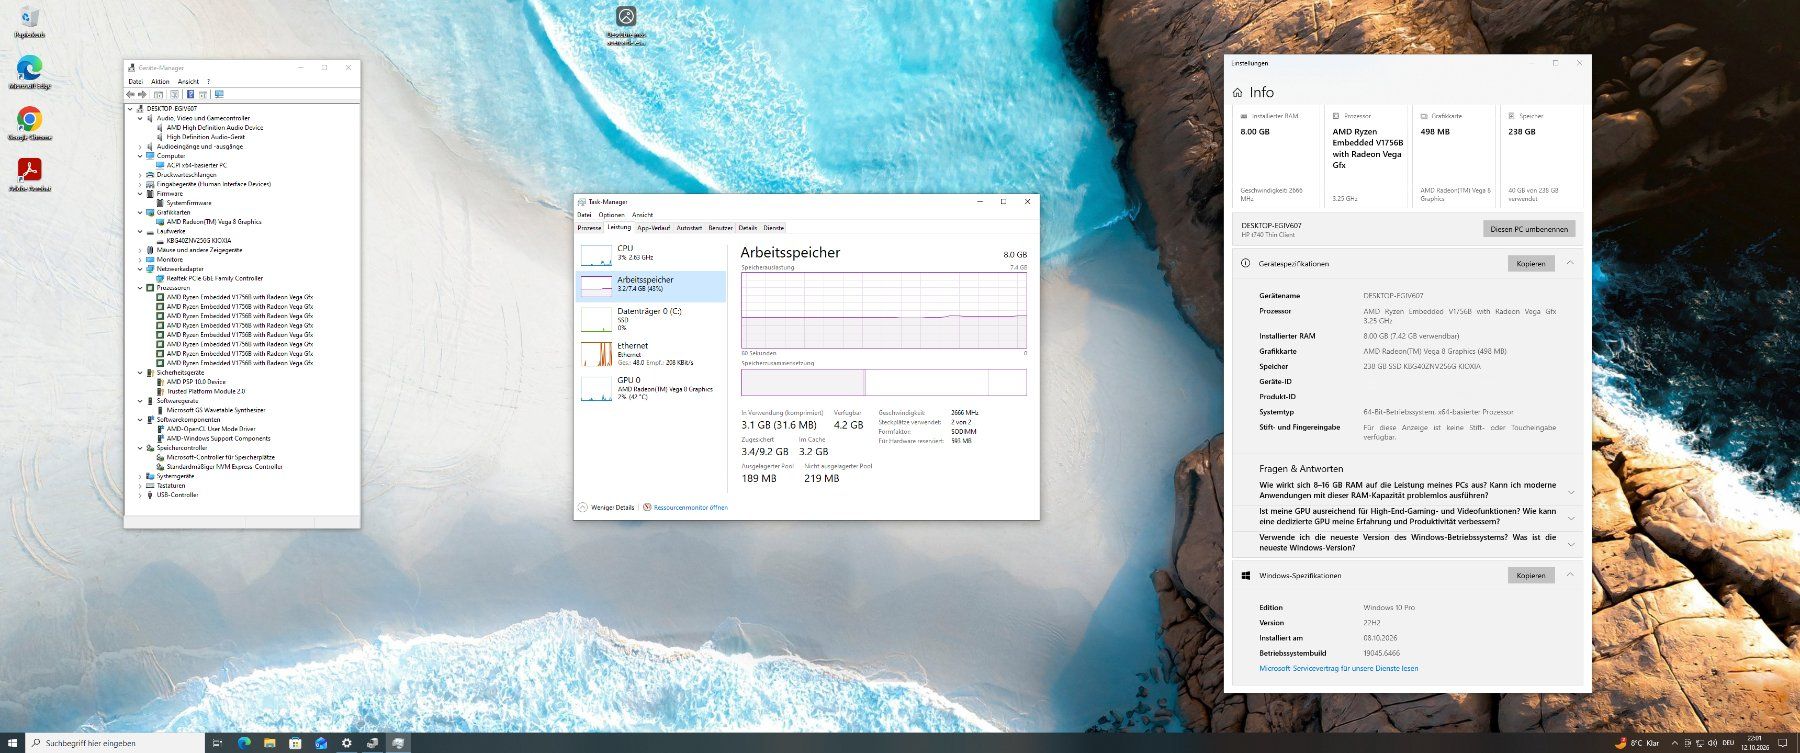Open Task View on the taskbar
This screenshot has width=1800, height=753.
coord(217,743)
